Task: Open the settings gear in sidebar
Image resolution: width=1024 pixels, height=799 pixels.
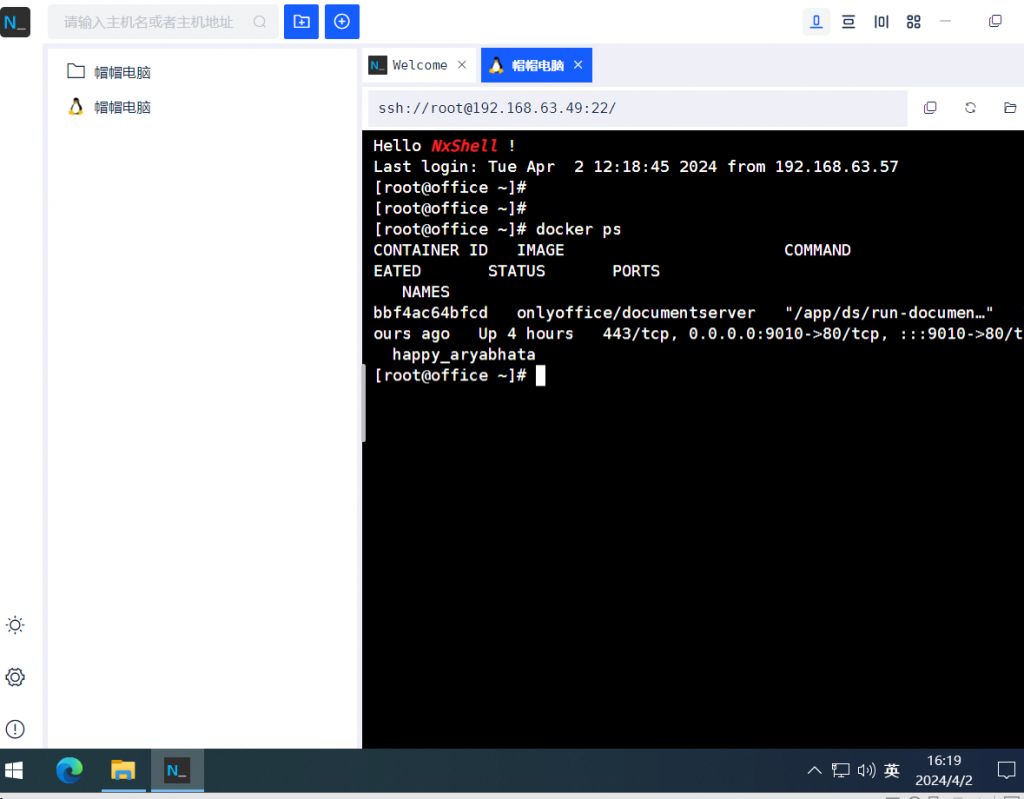Action: pos(15,677)
